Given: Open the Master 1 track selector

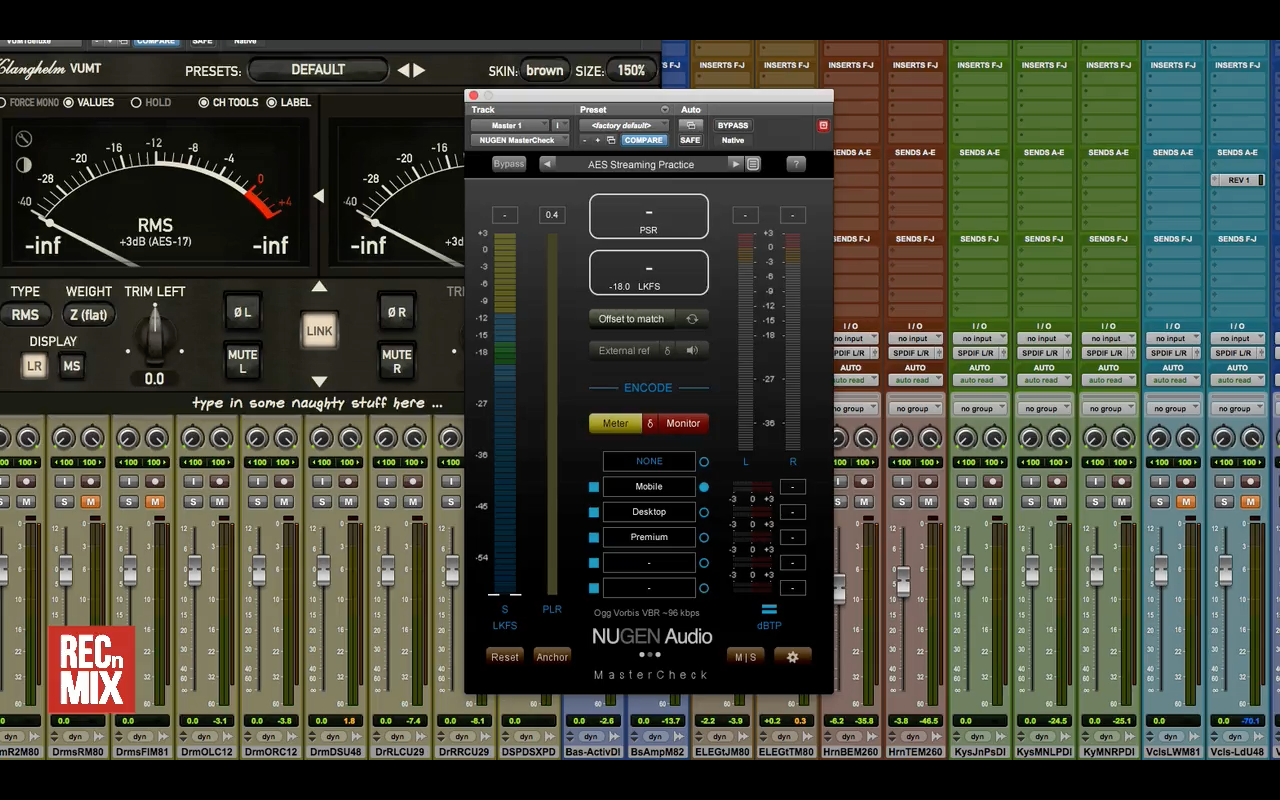Looking at the screenshot, I should click(509, 126).
